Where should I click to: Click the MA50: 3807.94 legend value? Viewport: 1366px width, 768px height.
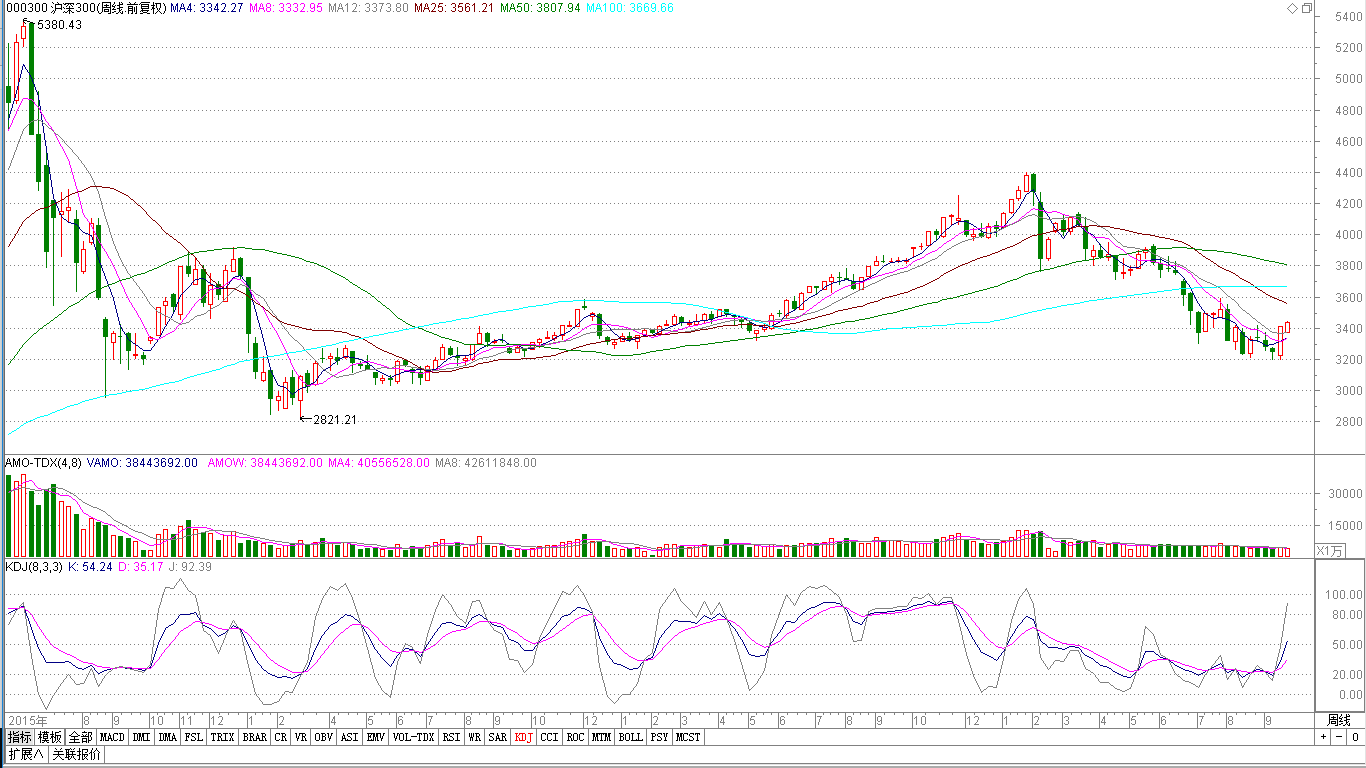tap(540, 8)
